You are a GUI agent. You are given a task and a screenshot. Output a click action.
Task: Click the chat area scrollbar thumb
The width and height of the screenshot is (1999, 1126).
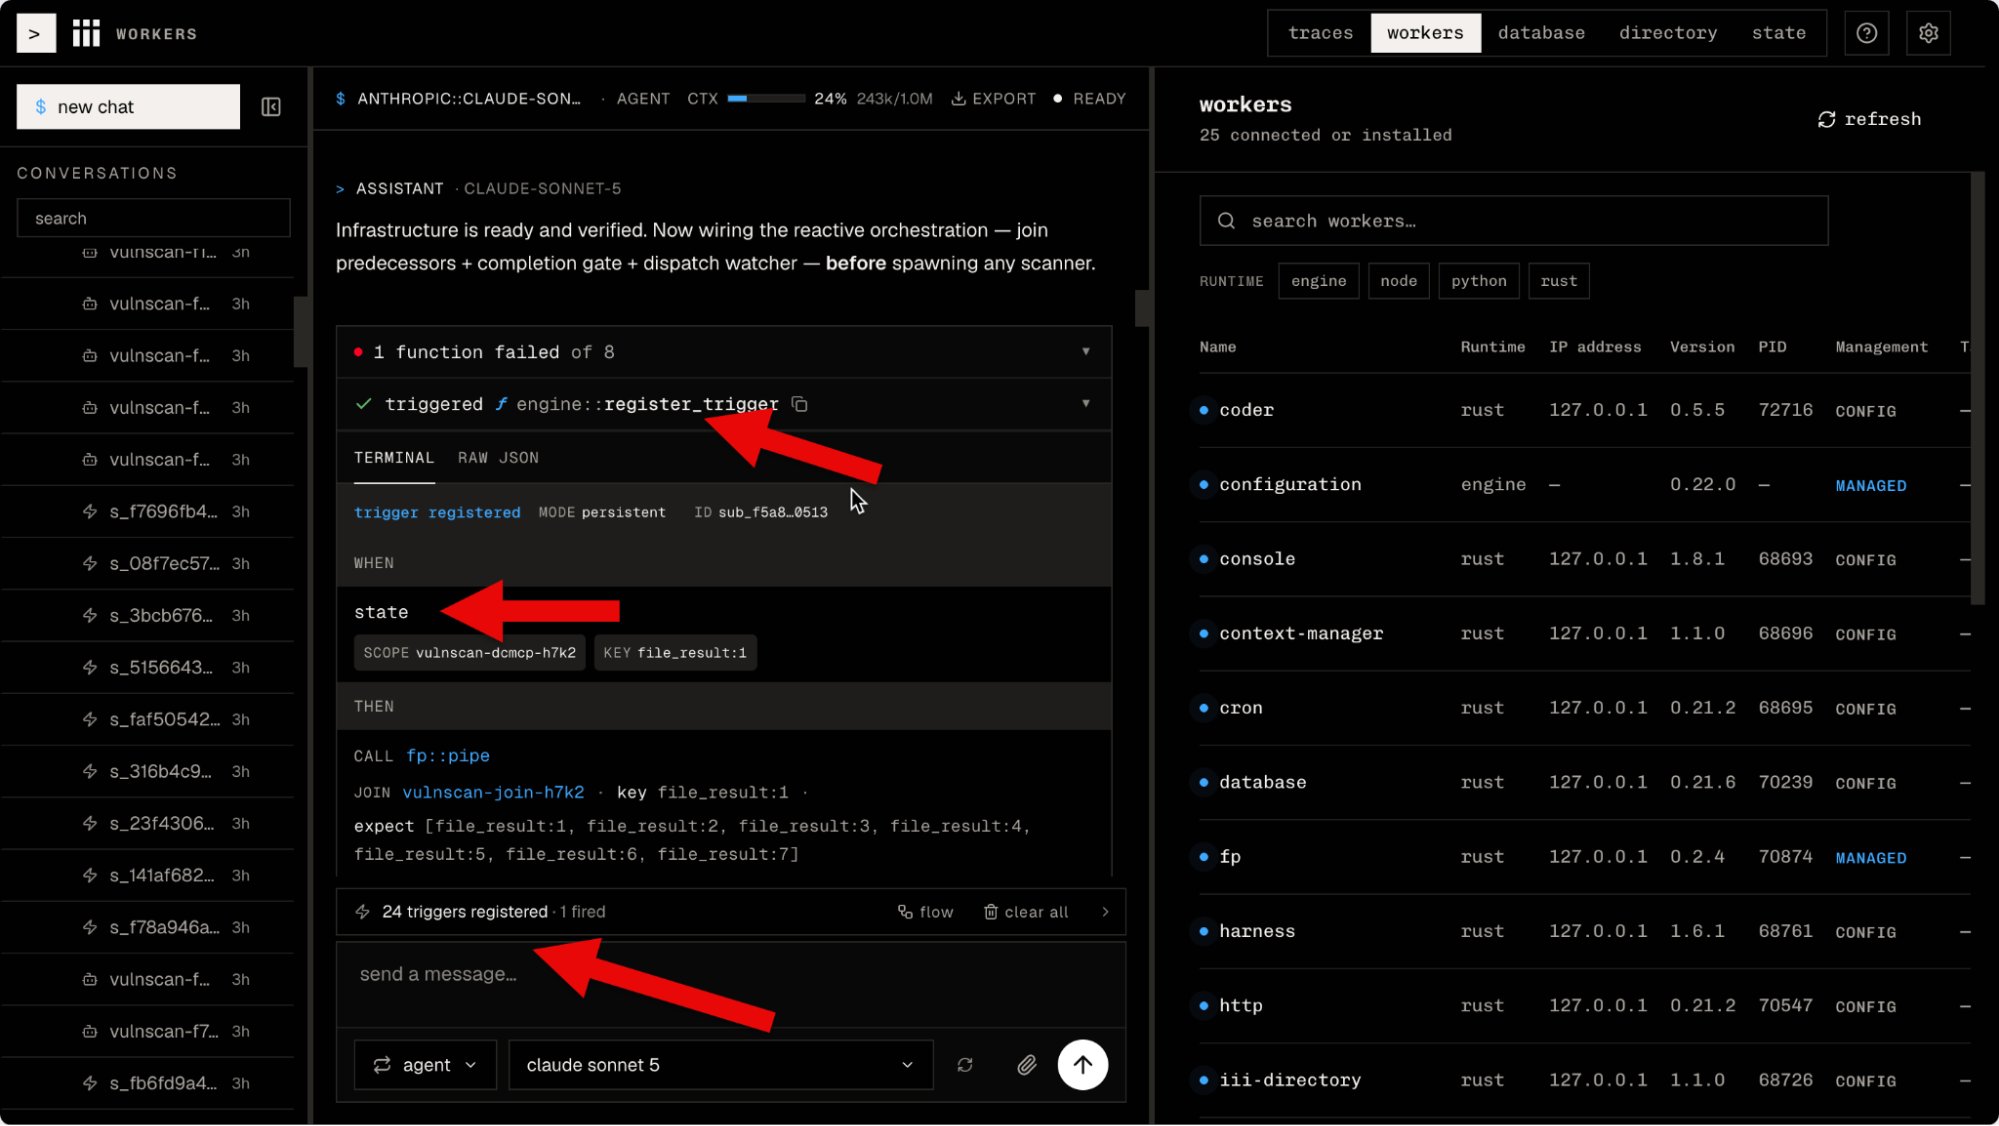(x=1142, y=308)
